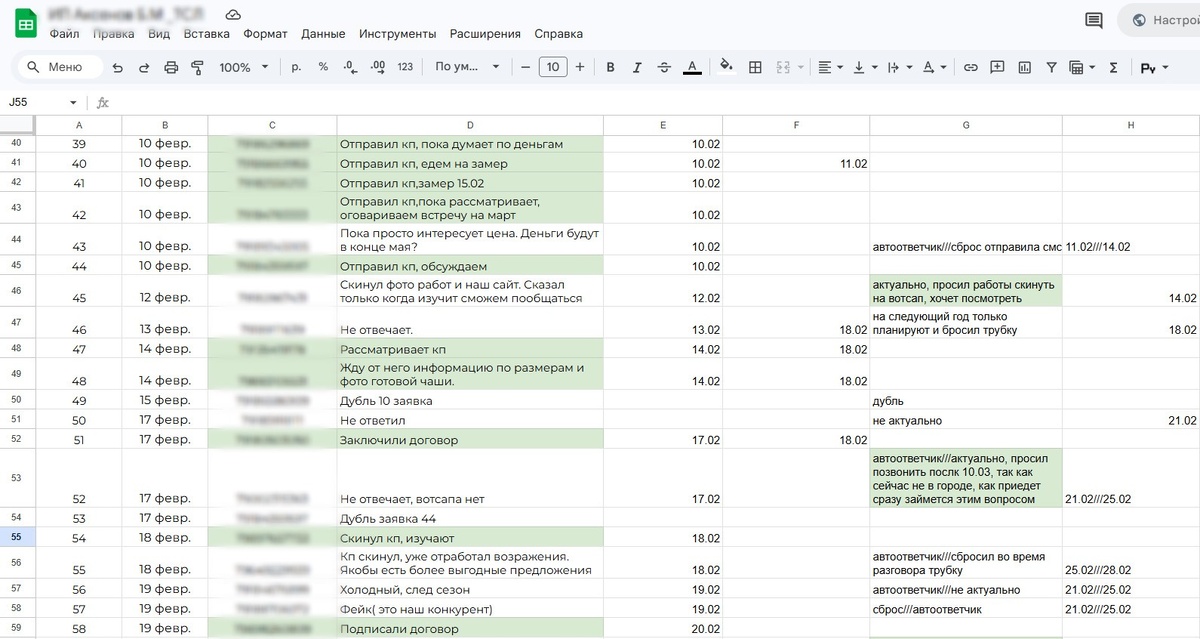Insert a link
The height and width of the screenshot is (639, 1200).
[970, 67]
